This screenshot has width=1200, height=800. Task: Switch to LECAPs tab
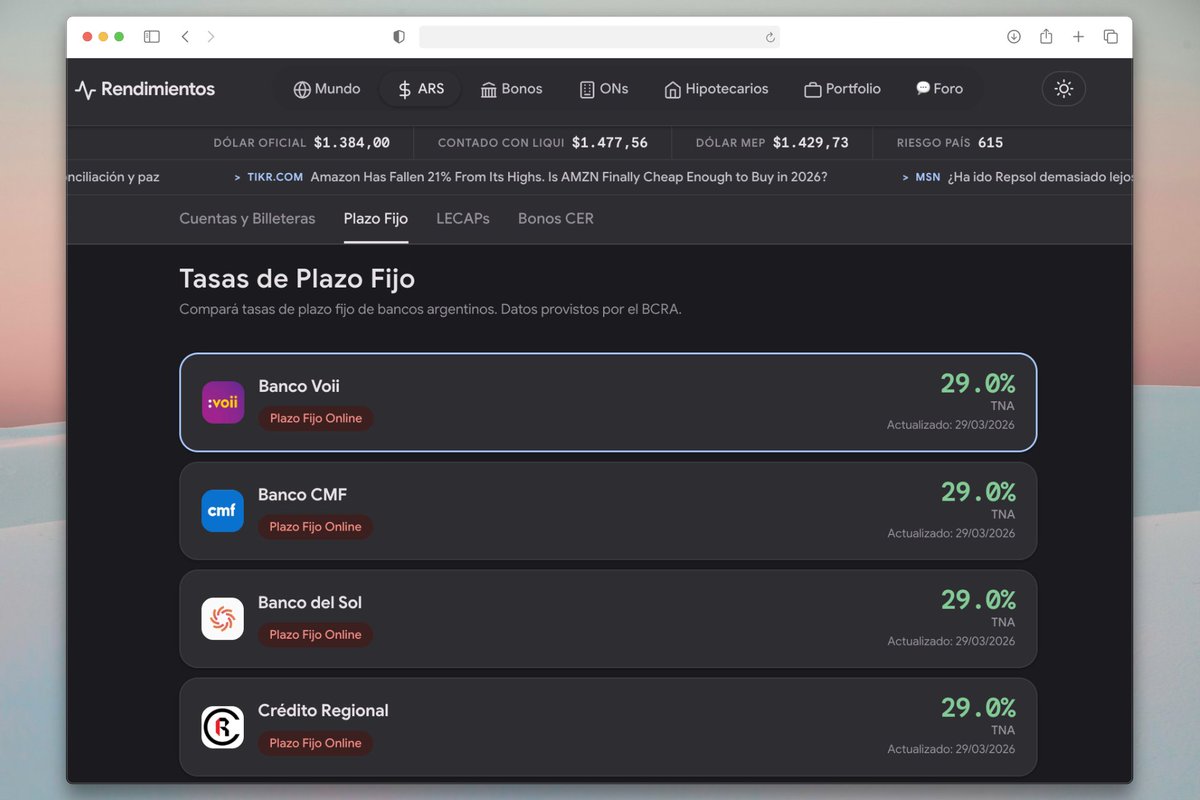463,218
